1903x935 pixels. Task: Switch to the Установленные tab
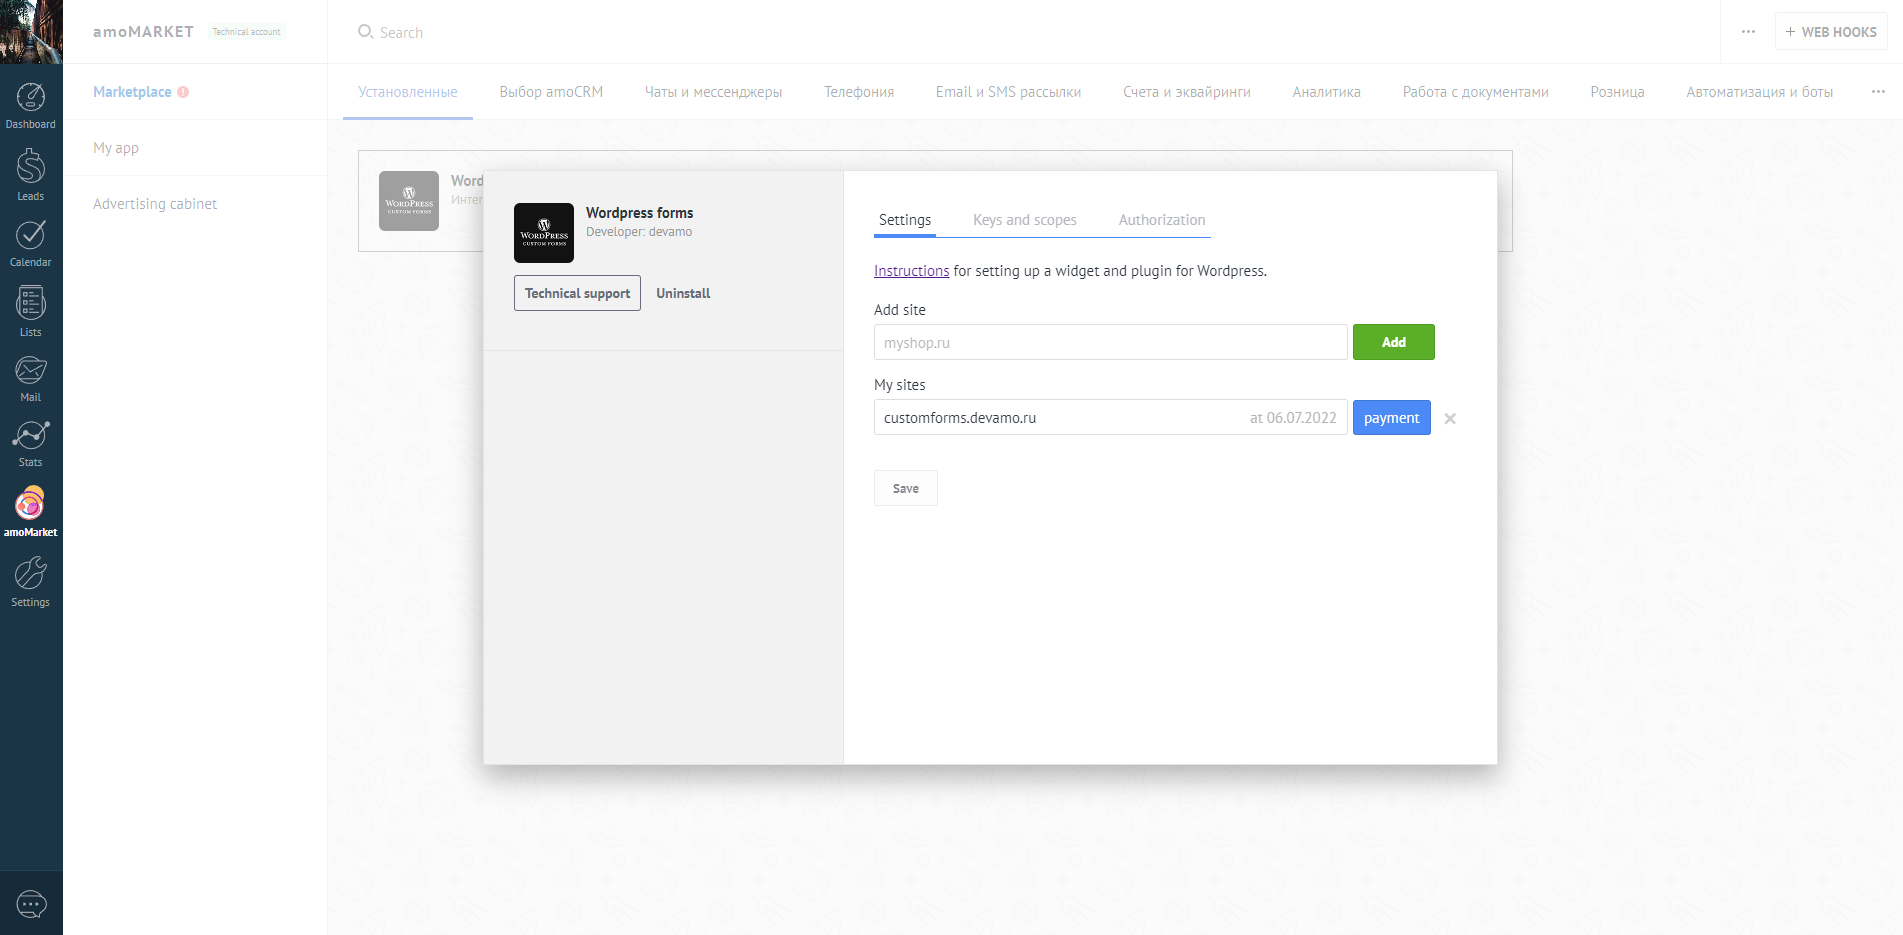pos(408,92)
